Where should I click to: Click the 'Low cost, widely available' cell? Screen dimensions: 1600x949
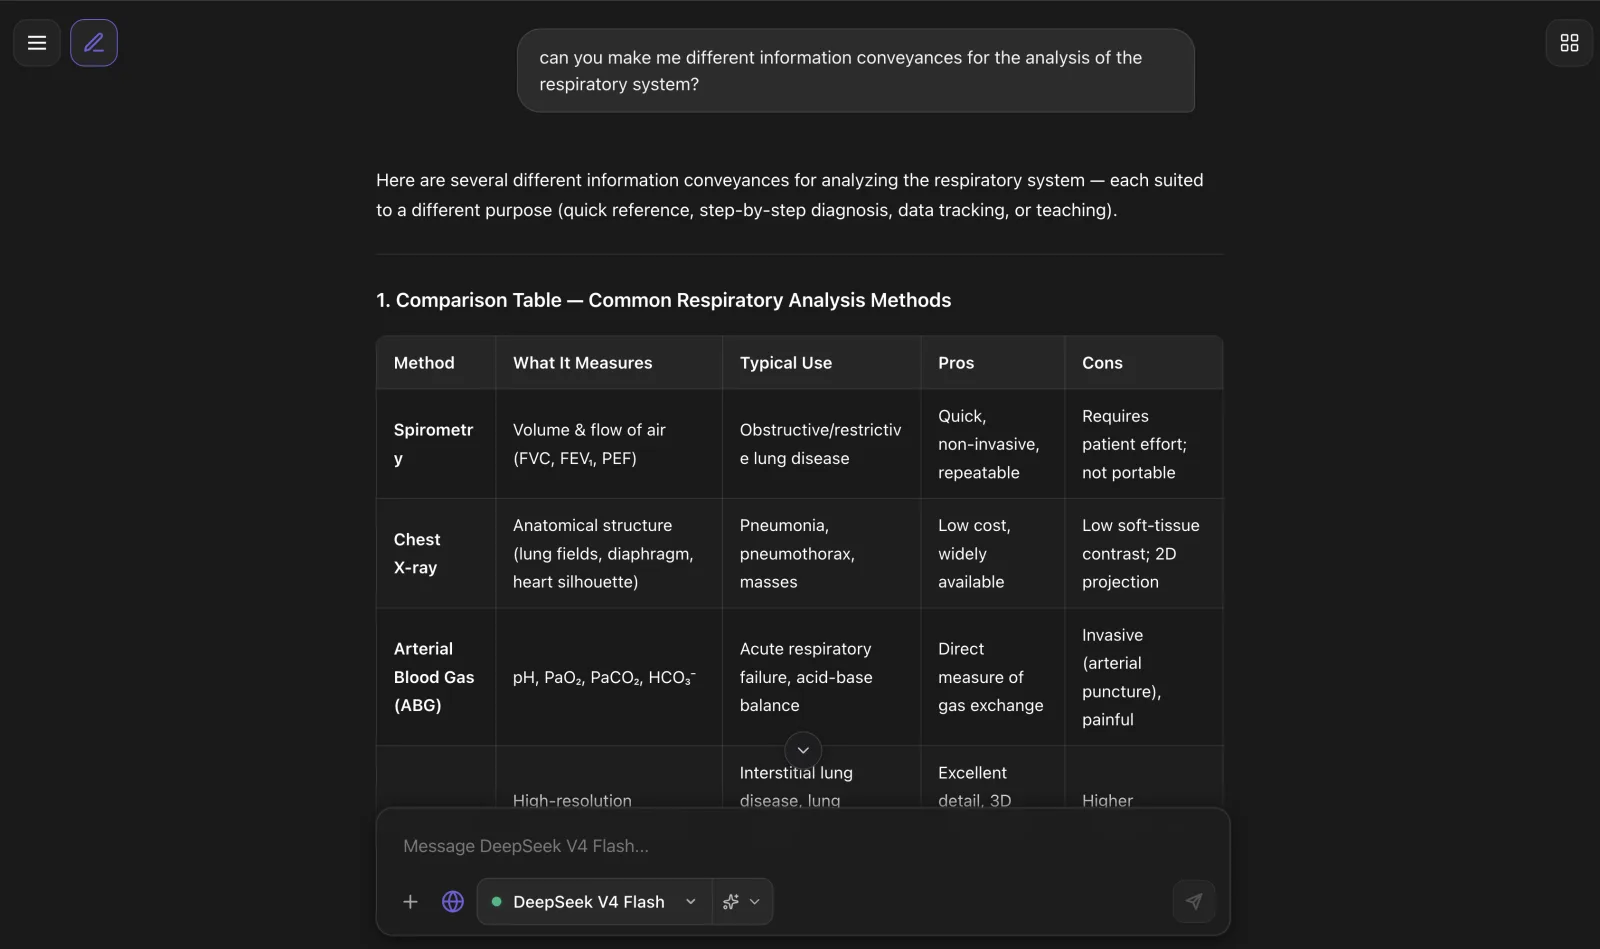[992, 553]
